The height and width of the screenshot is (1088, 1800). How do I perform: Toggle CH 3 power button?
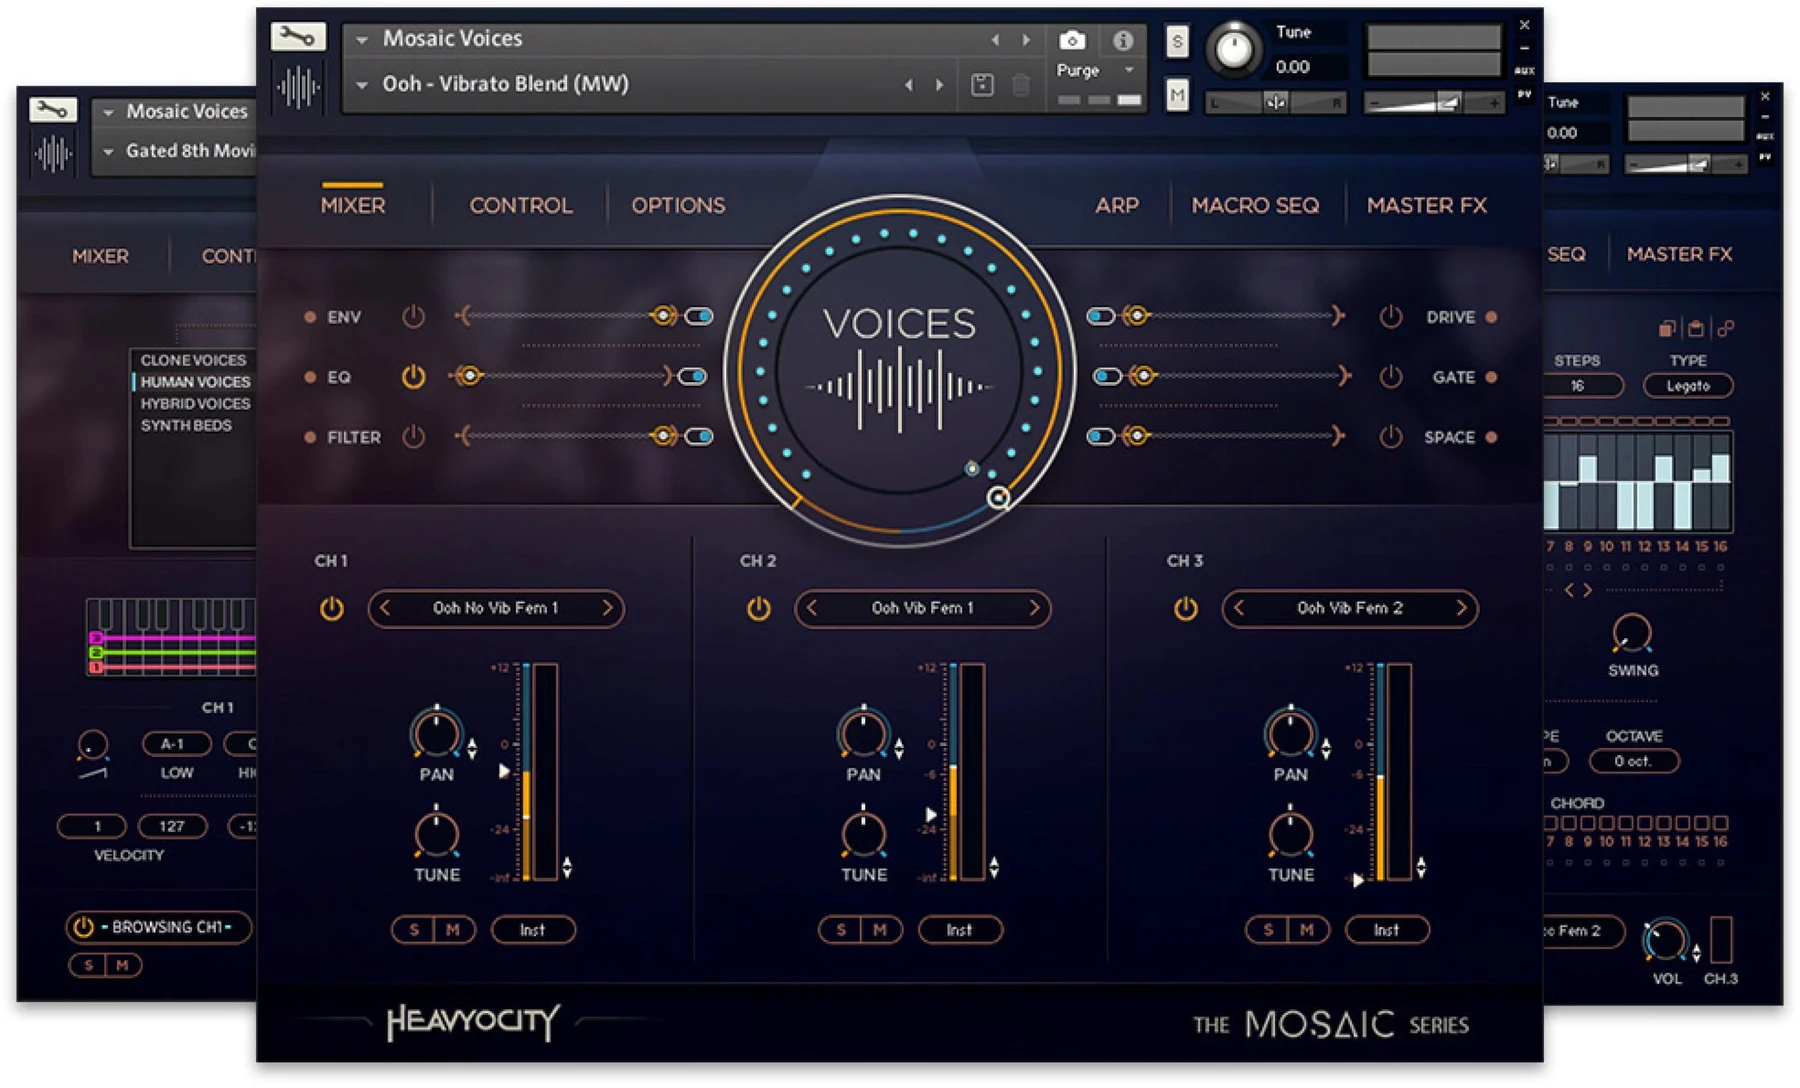[1186, 608]
